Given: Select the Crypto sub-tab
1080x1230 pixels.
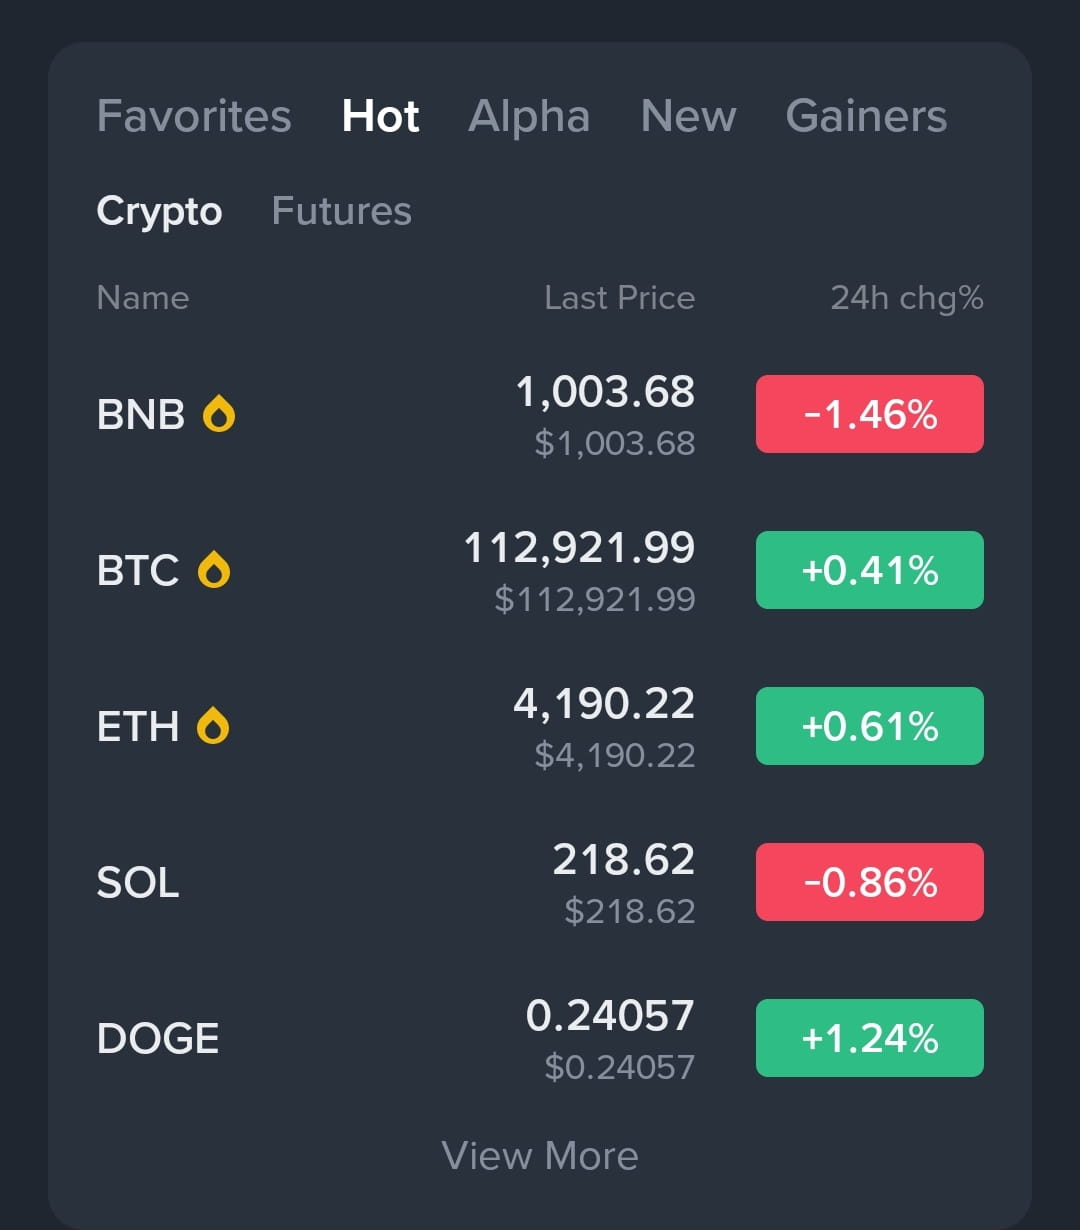Looking at the screenshot, I should 159,212.
